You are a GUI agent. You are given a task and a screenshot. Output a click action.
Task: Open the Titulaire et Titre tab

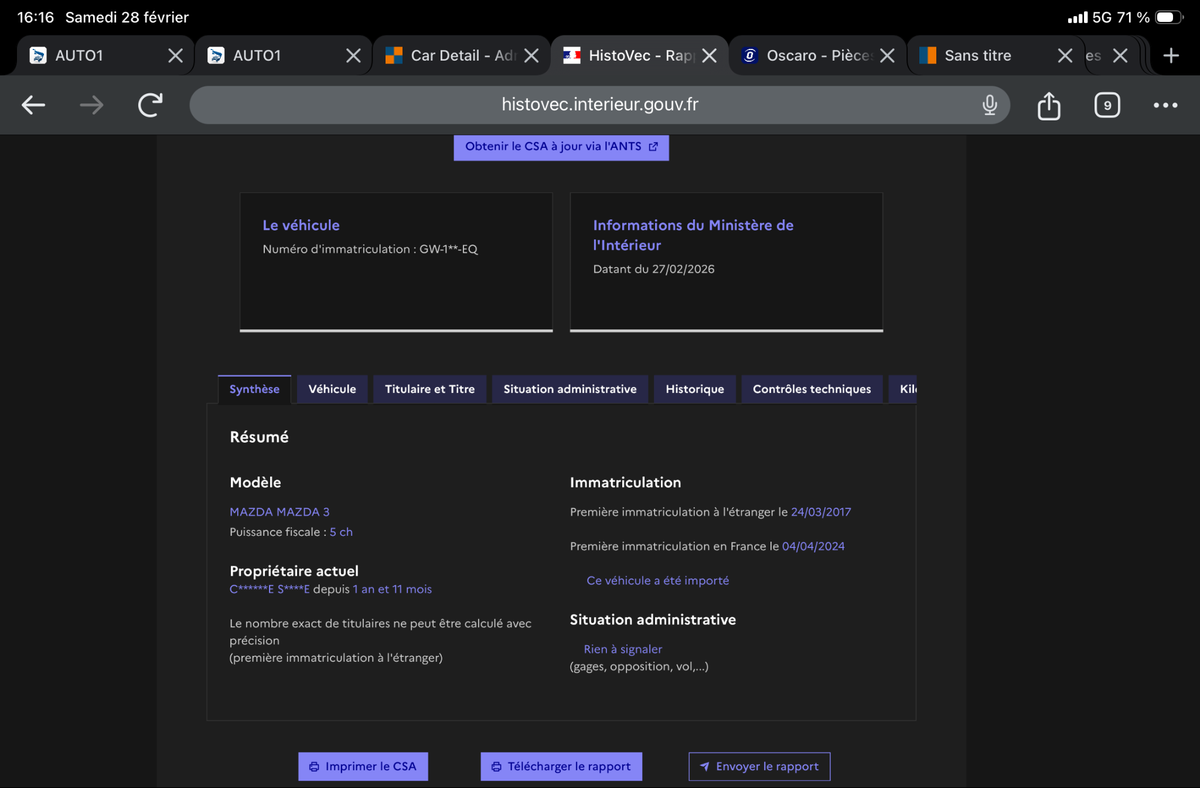click(430, 389)
